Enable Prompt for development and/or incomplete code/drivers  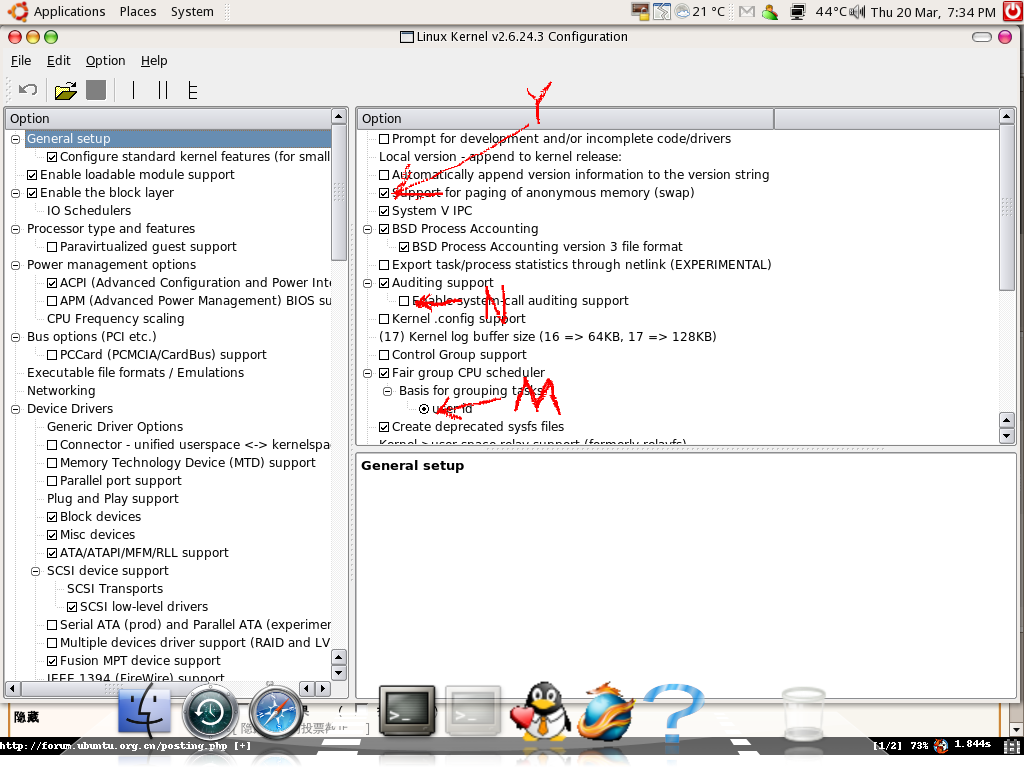(x=384, y=139)
